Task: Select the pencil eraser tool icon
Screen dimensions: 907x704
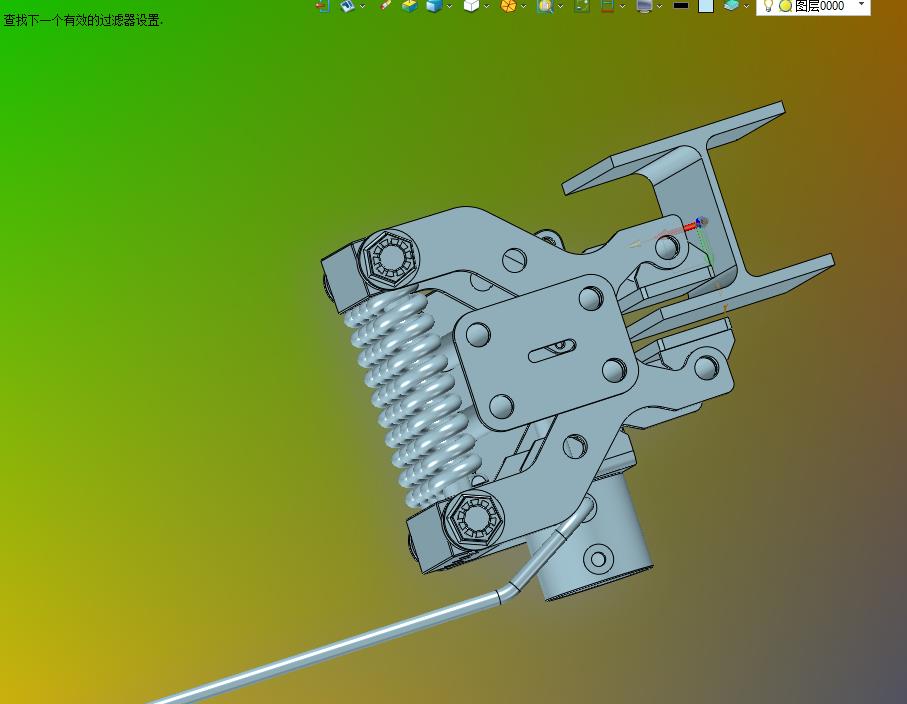Action: (386, 6)
